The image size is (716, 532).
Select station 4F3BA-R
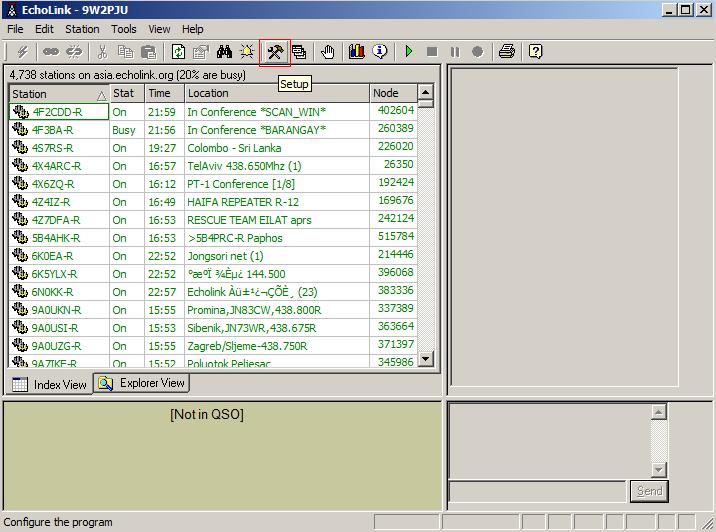click(52, 130)
